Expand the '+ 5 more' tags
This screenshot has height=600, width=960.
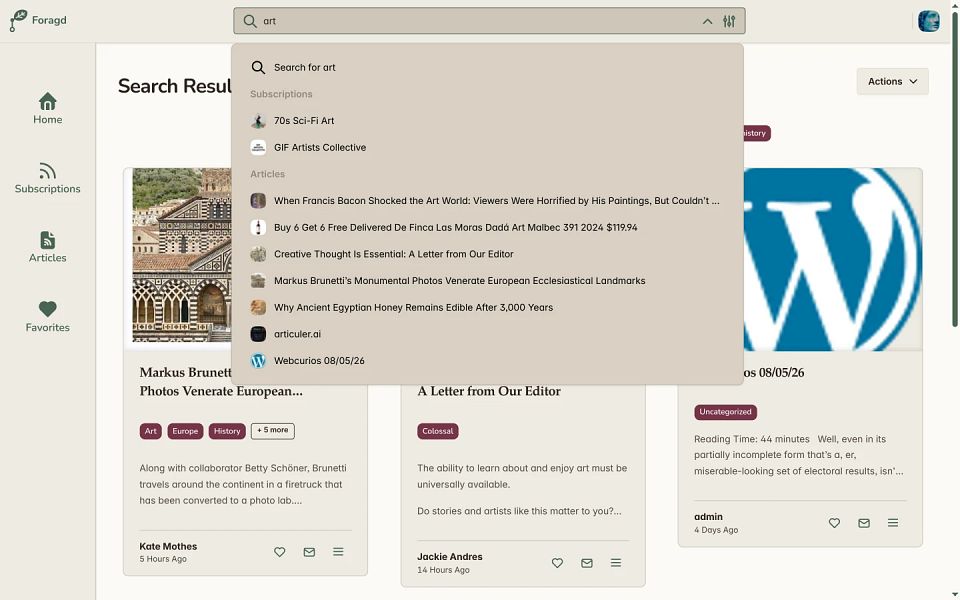coord(272,430)
